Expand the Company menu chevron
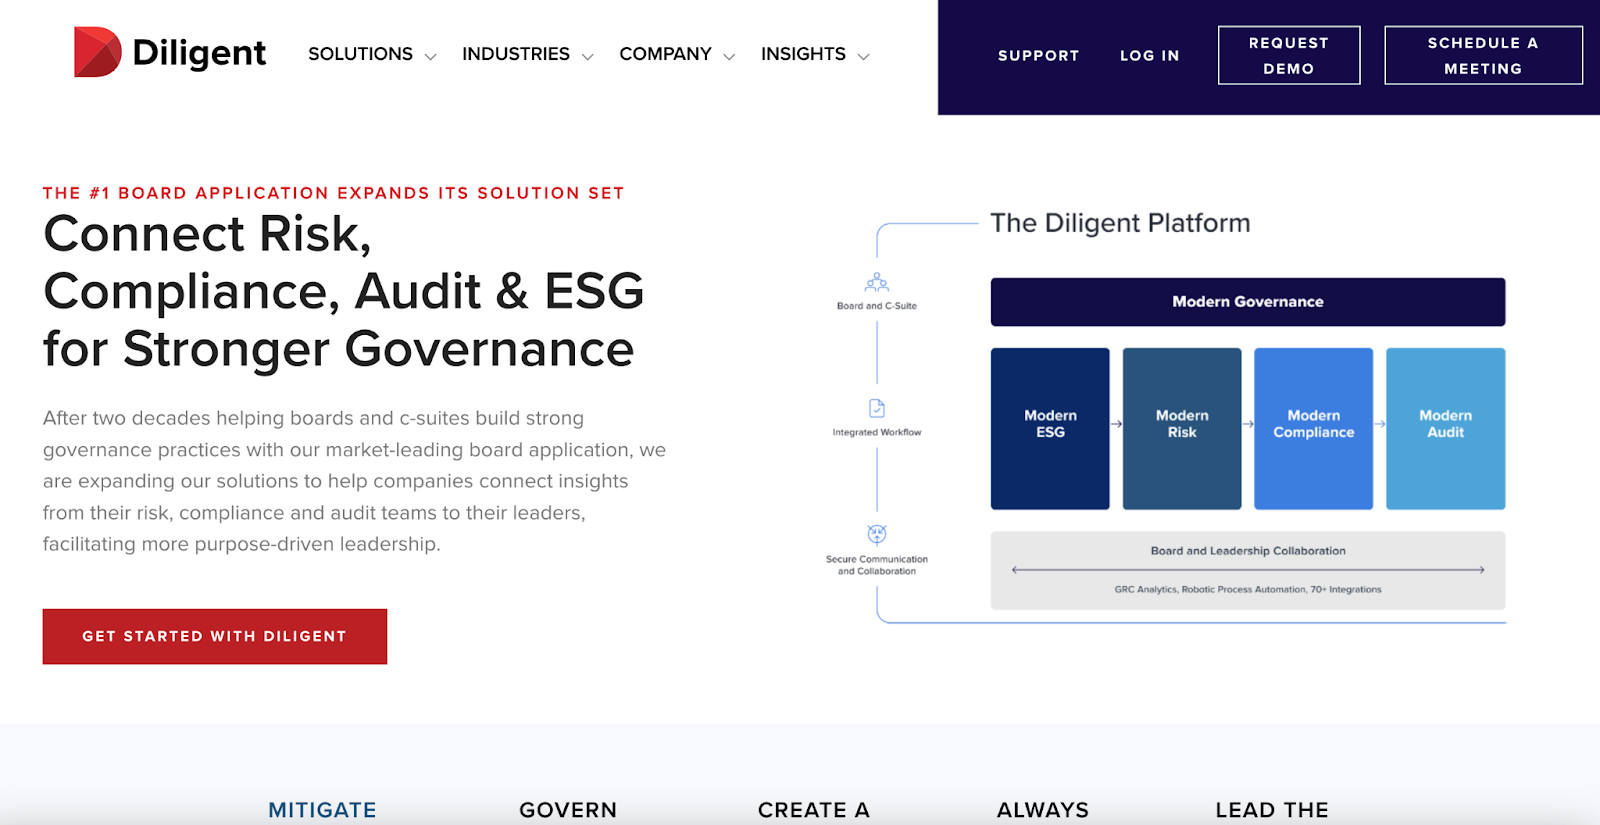 coord(729,57)
